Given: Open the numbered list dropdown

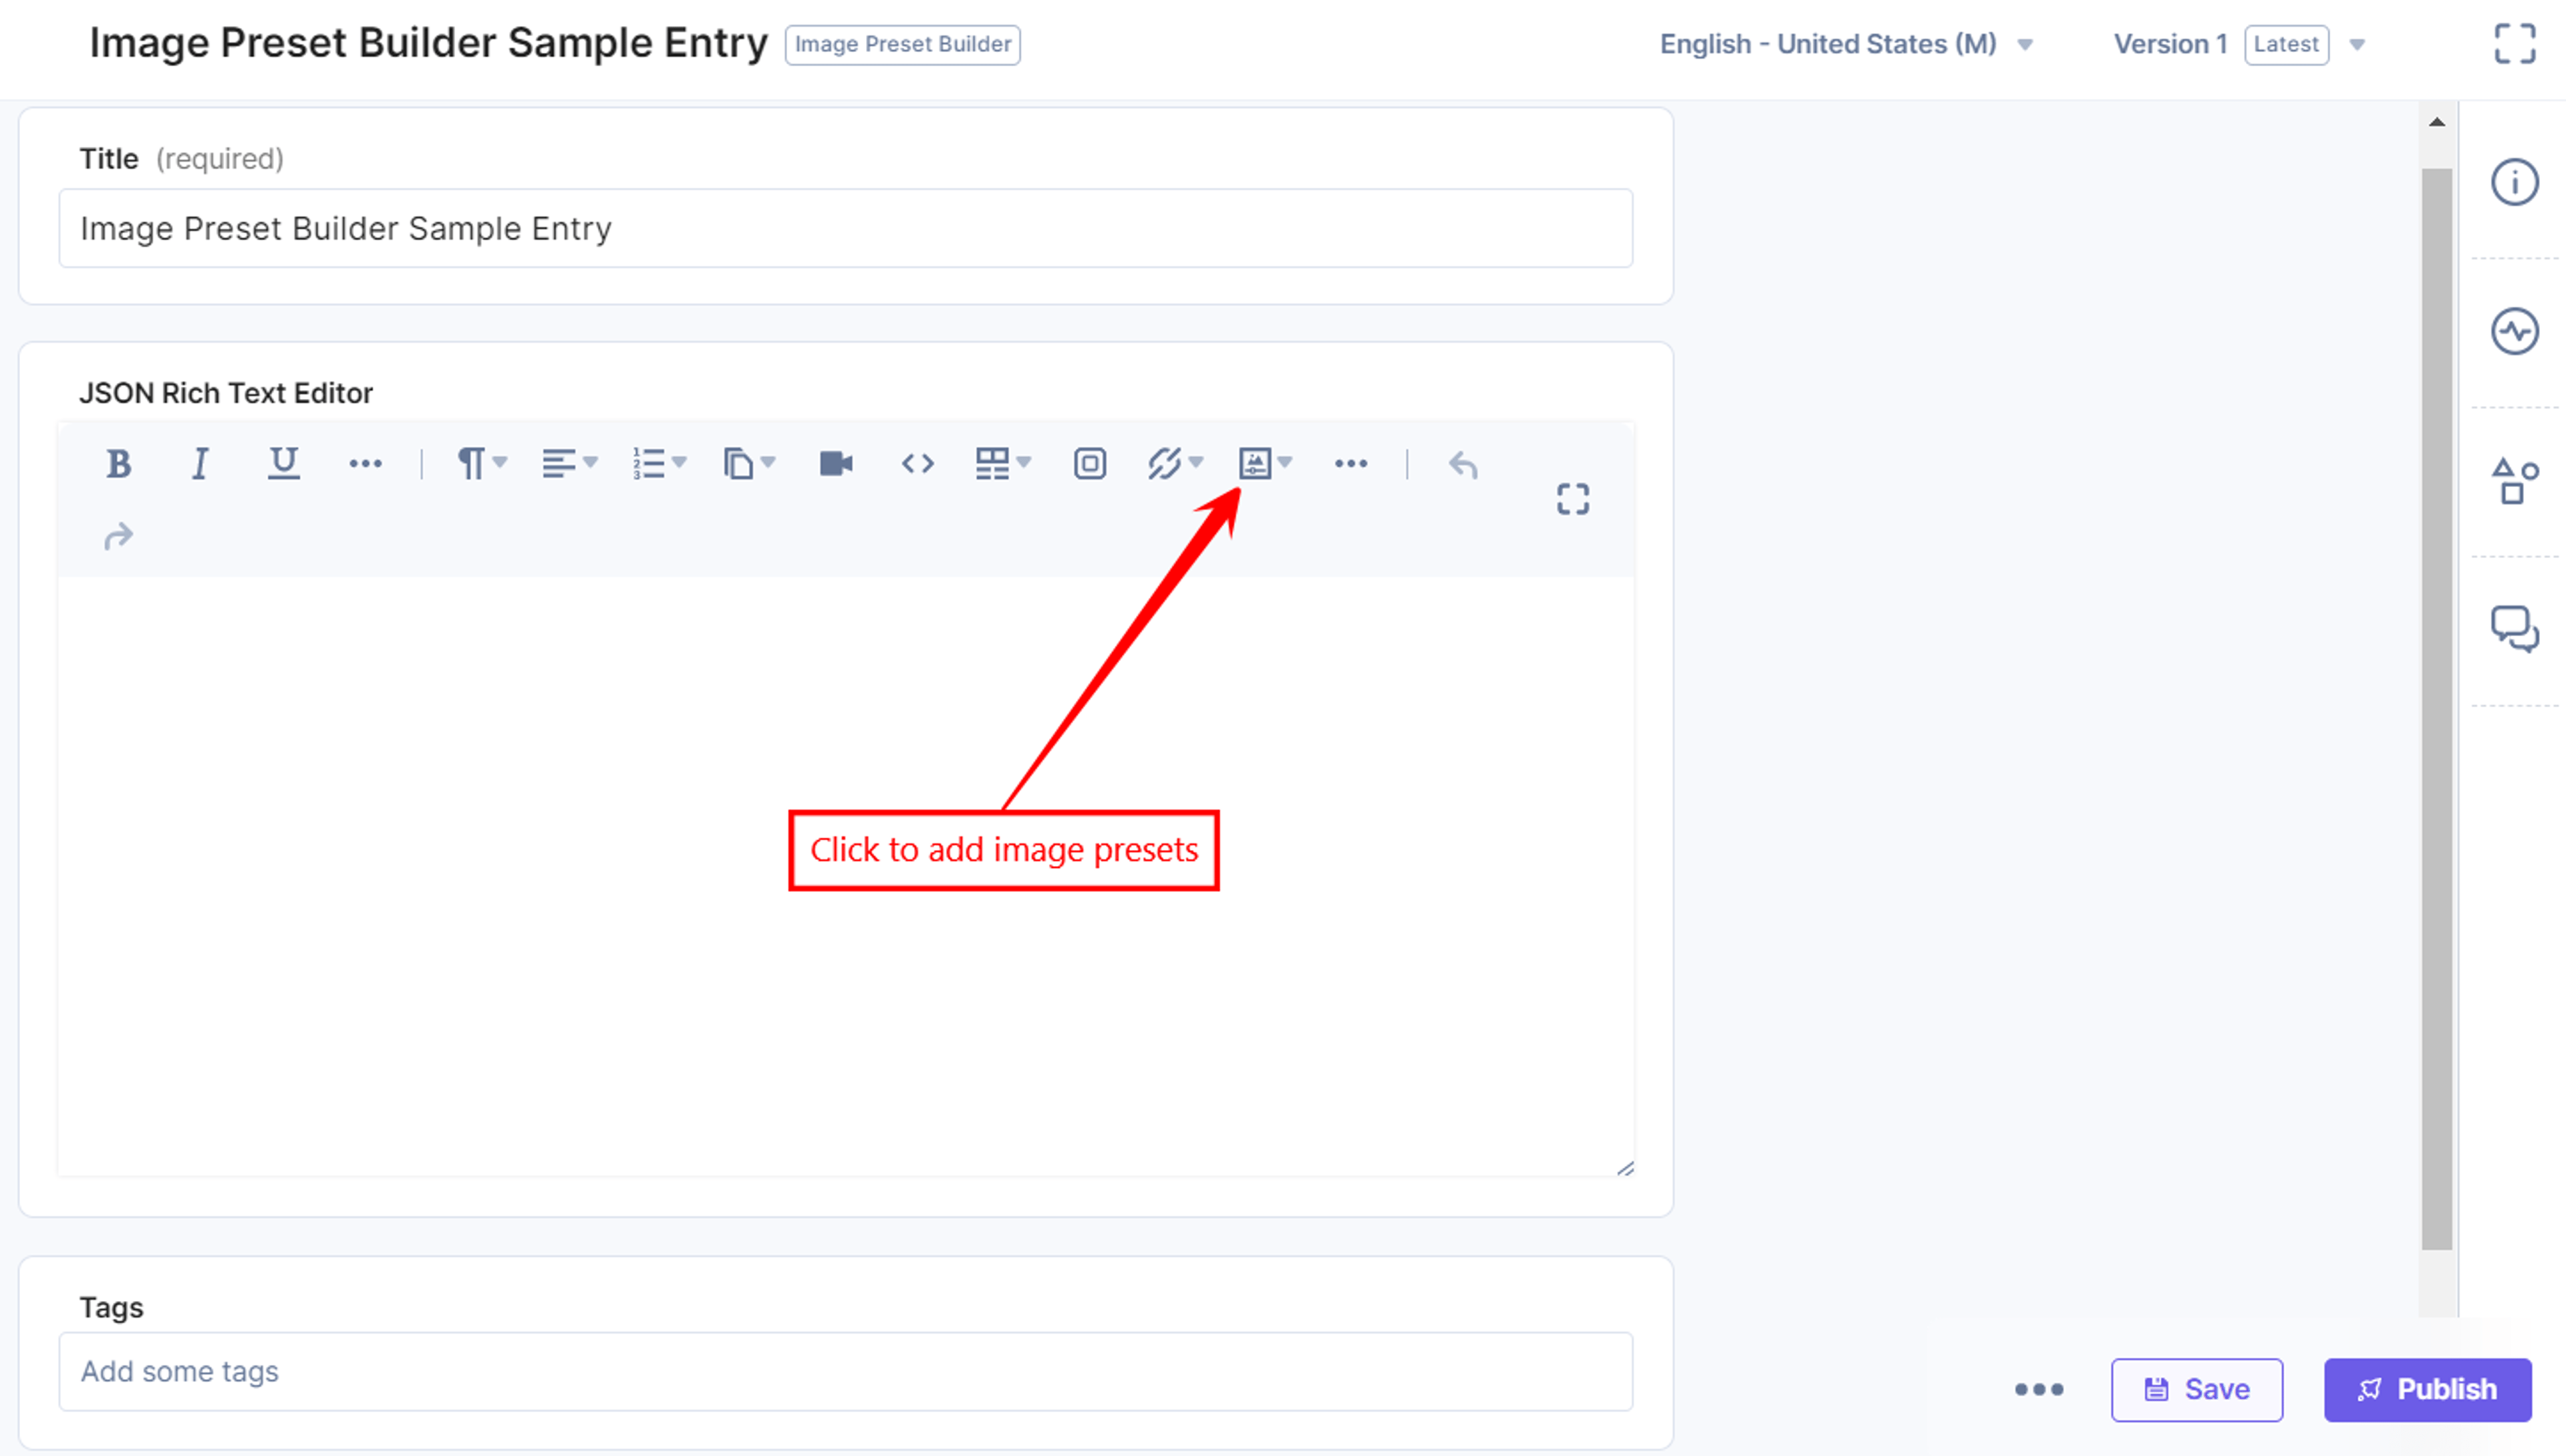Looking at the screenshot, I should [x=659, y=463].
